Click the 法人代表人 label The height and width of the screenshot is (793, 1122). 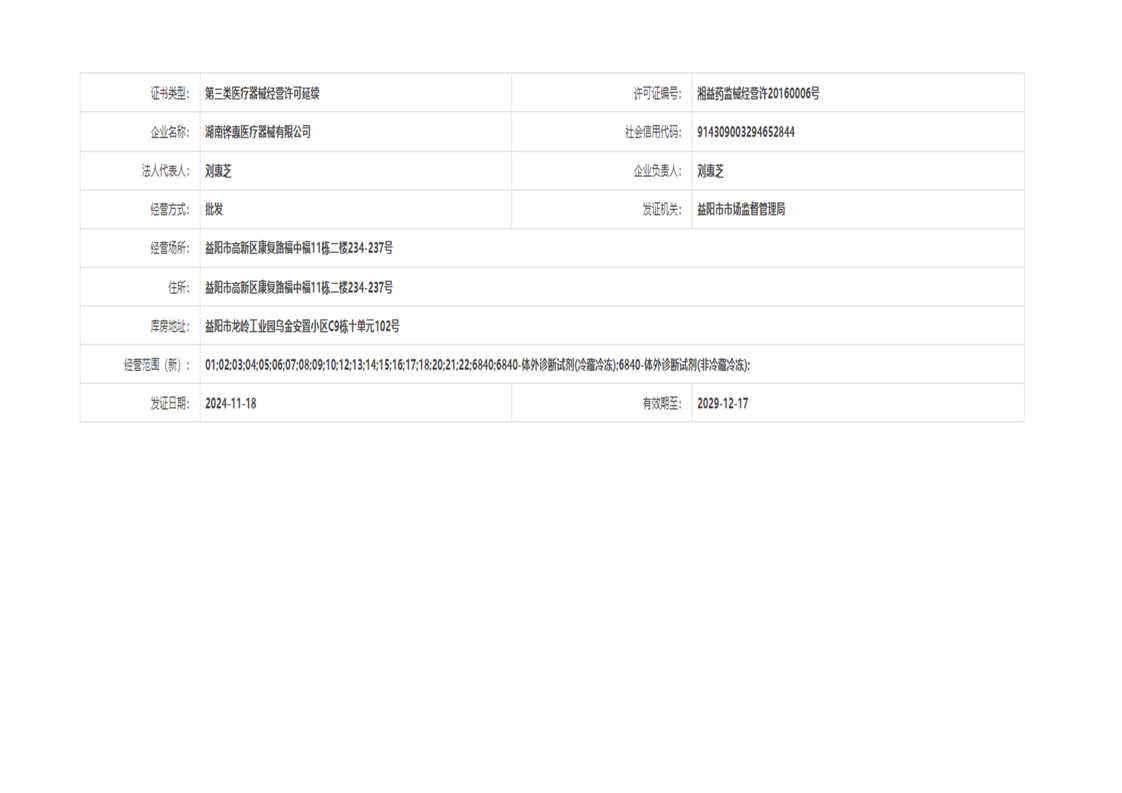(165, 171)
